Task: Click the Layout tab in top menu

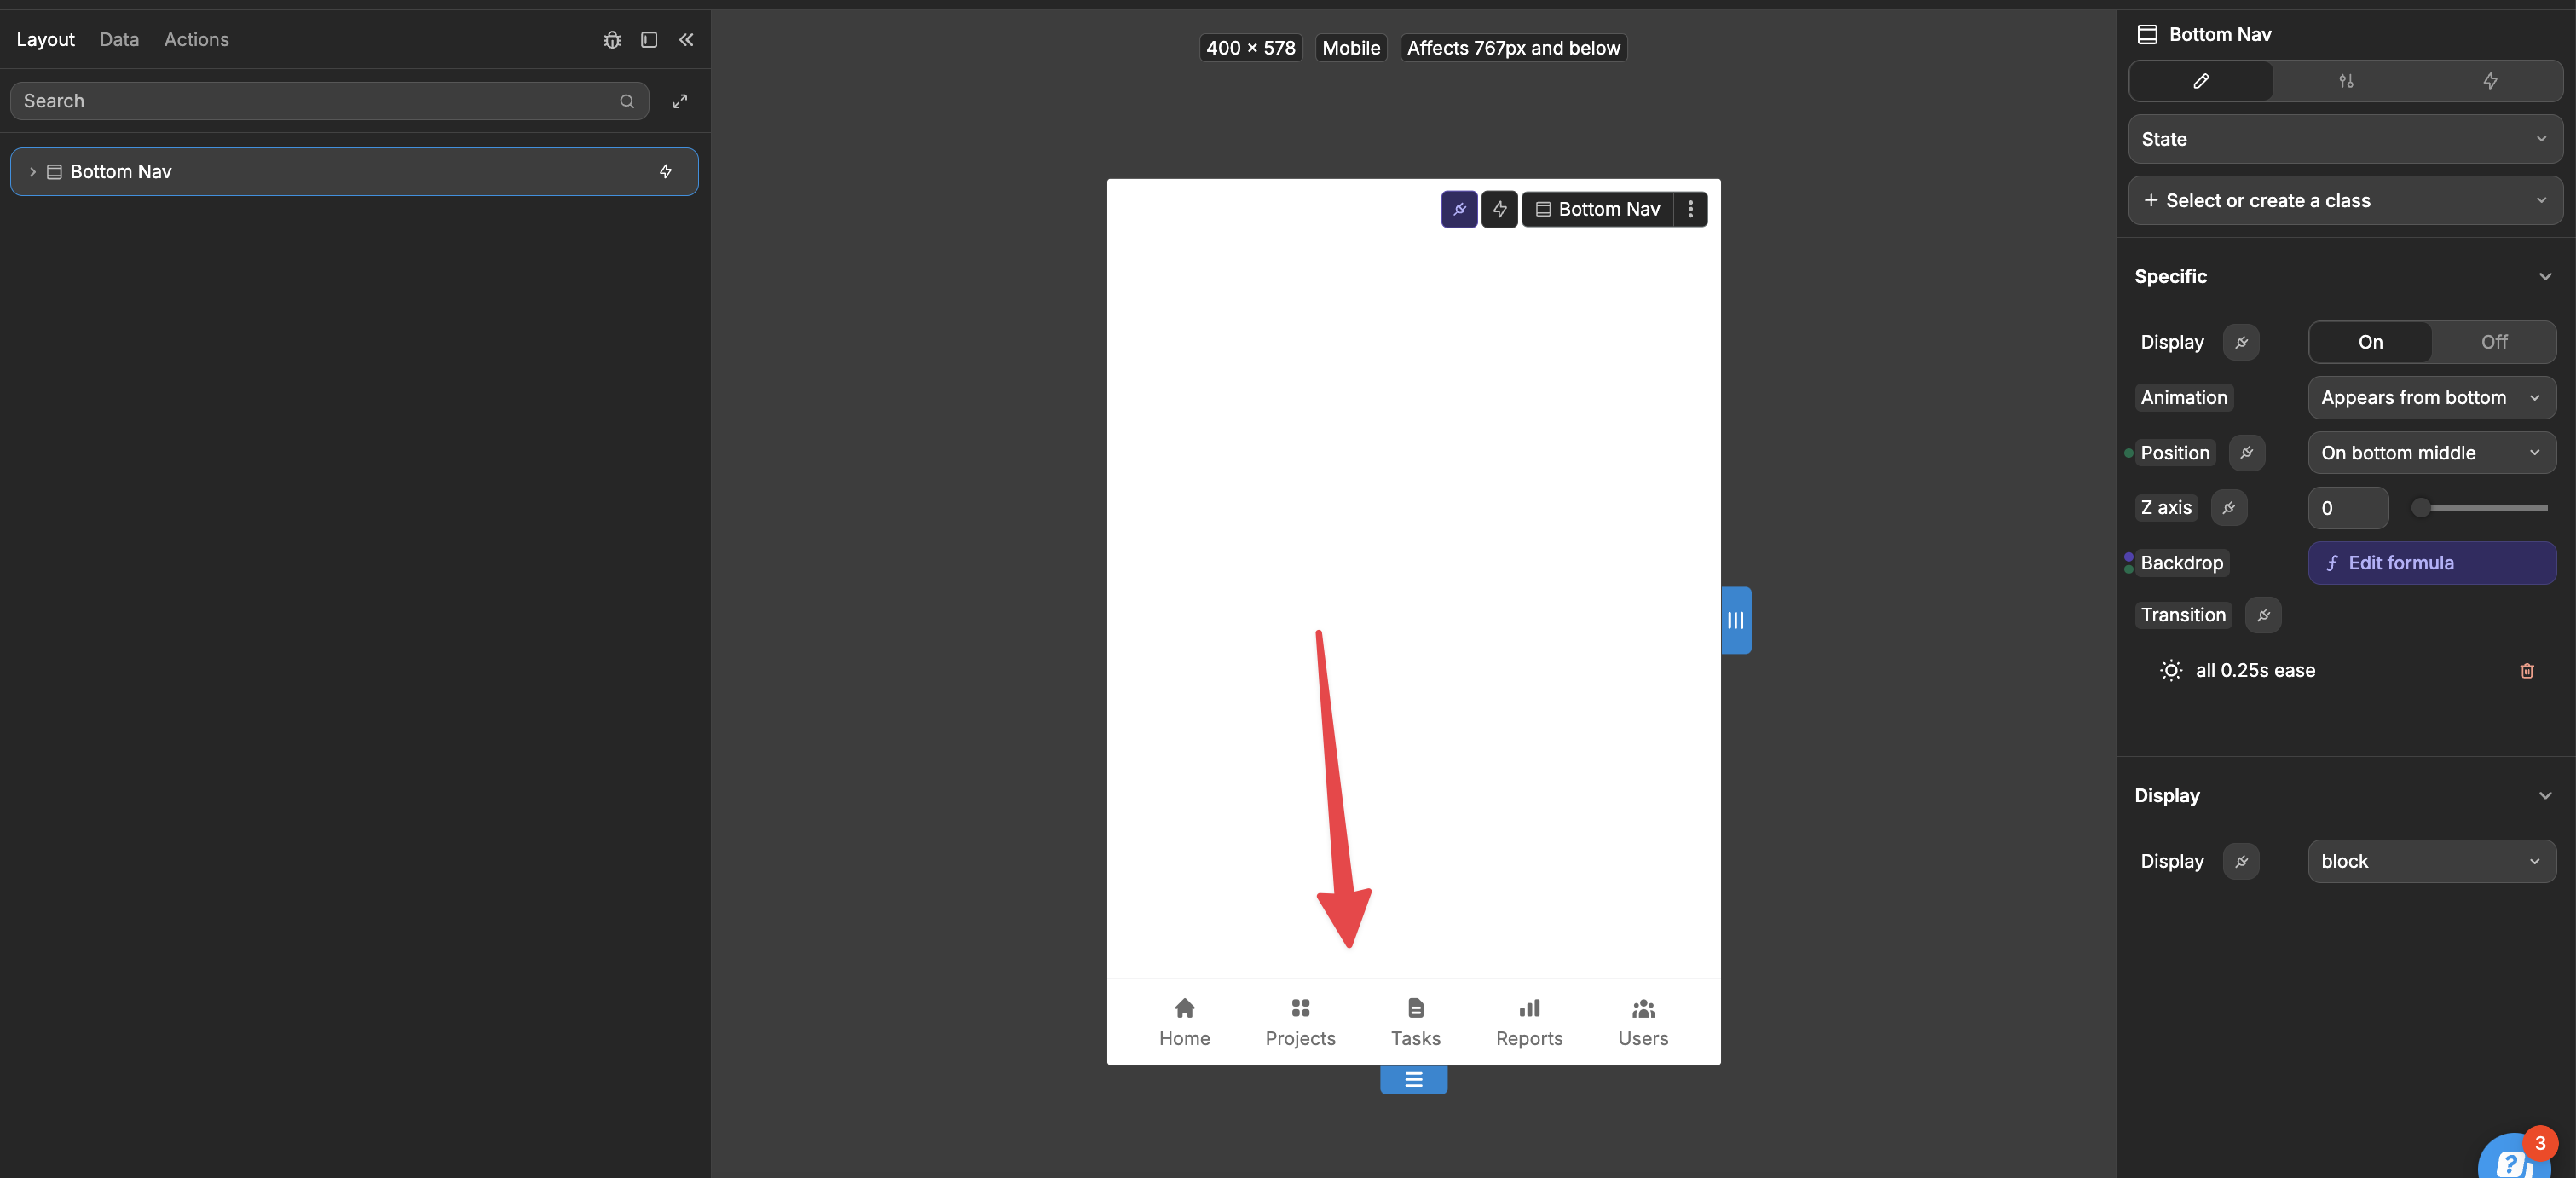Action: pyautogui.click(x=46, y=38)
